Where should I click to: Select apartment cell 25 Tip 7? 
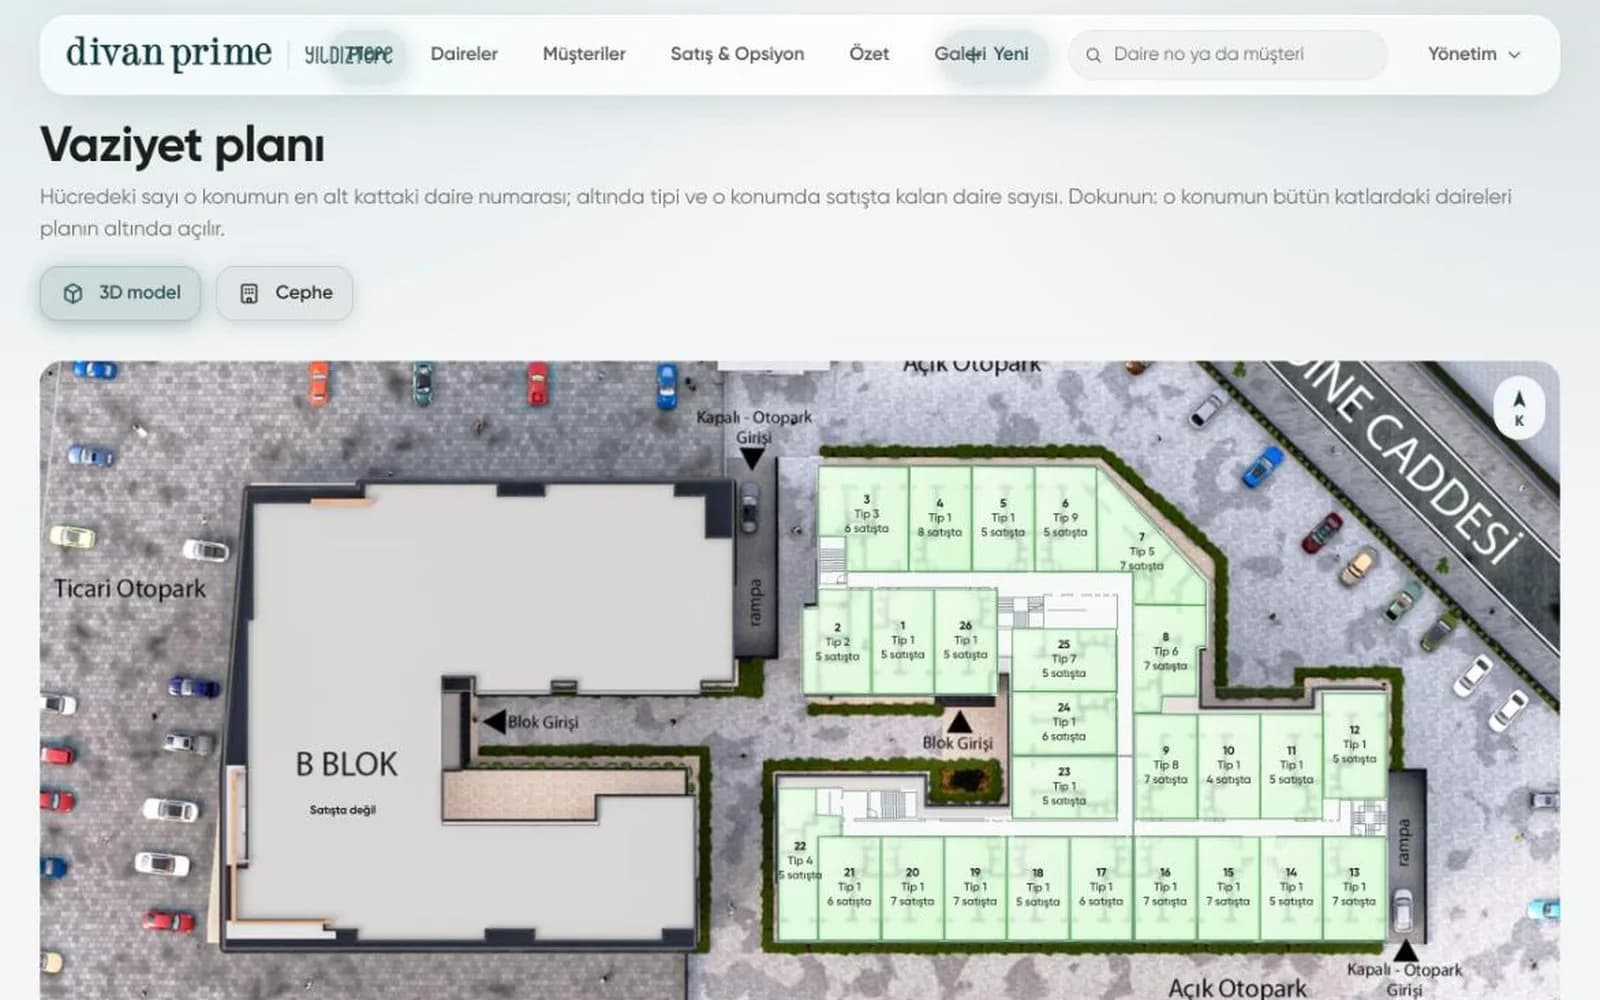pyautogui.click(x=1064, y=658)
